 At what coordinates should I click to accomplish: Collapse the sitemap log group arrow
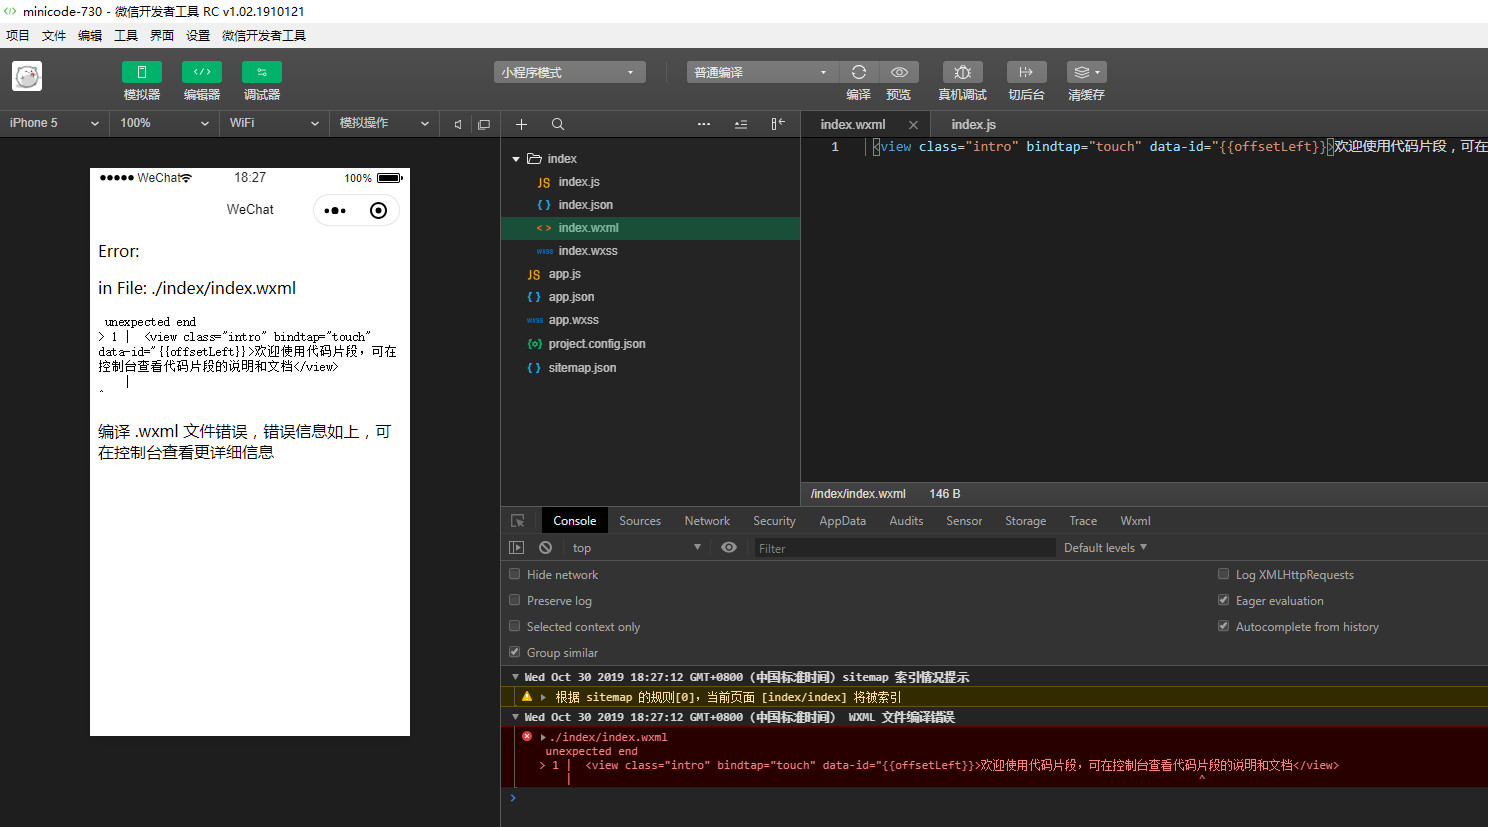[x=515, y=677]
